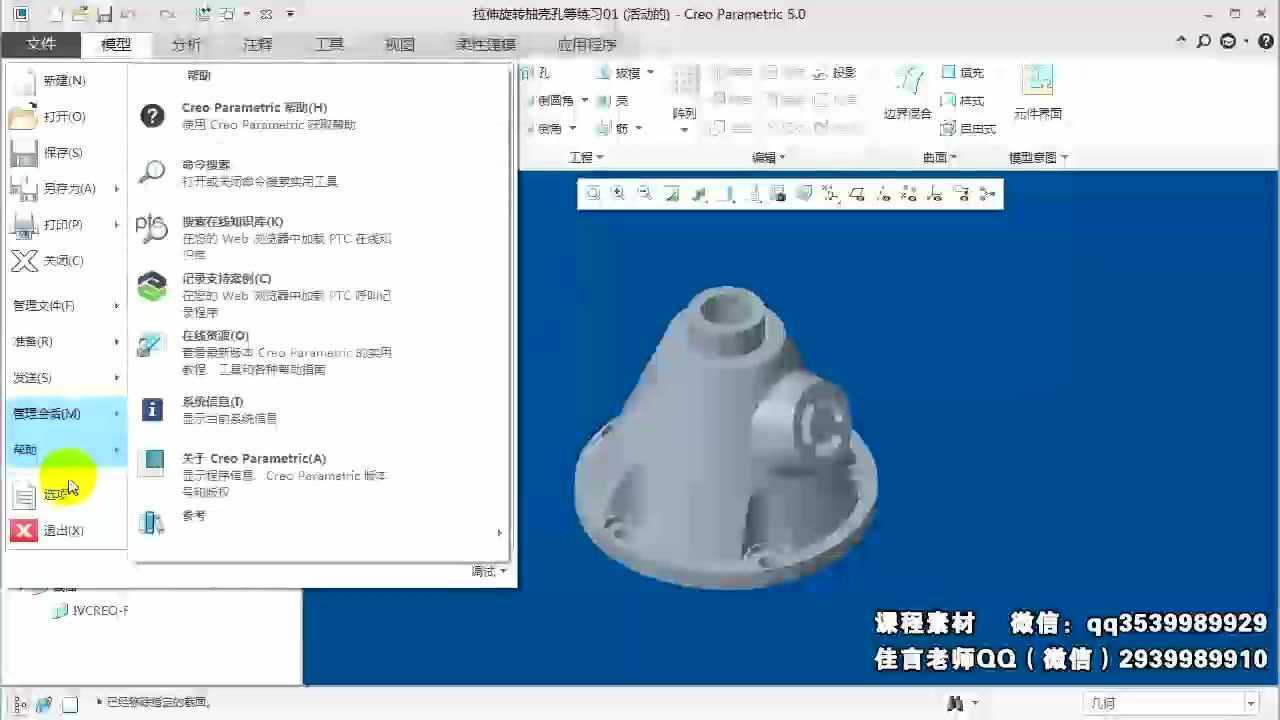Open the selection filter combo box in status bar
The image size is (1280, 720).
pos(1172,704)
